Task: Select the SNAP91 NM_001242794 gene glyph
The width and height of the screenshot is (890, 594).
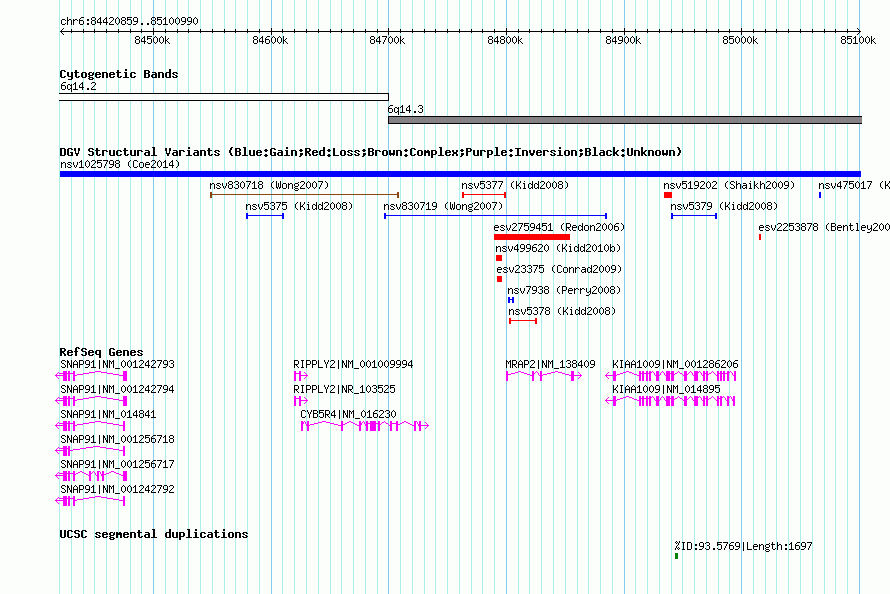Action: point(91,401)
